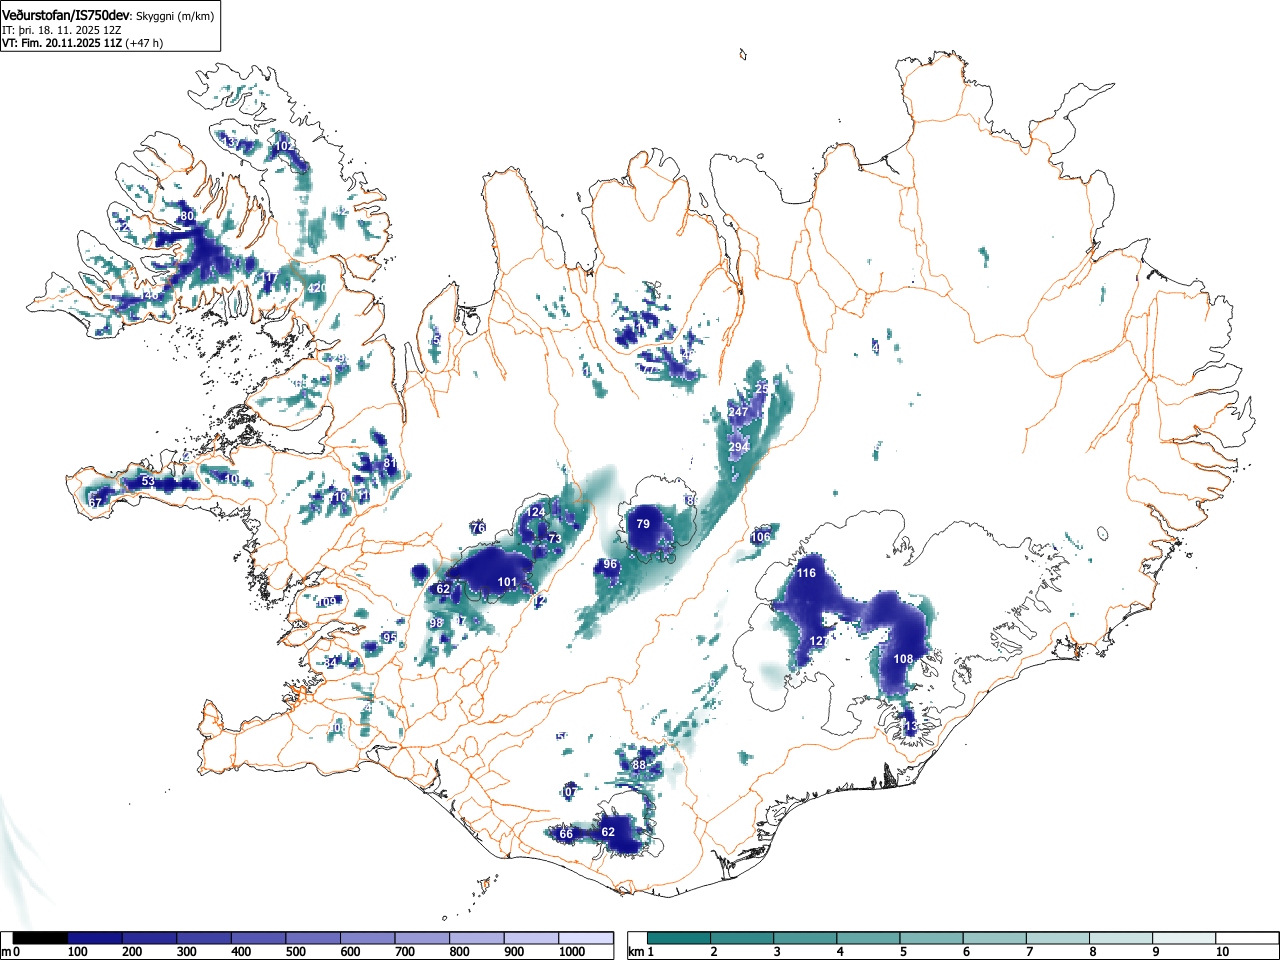The image size is (1280, 960).
Task: Click the 'Veðurstofan/IS750dev' title text
Action: (67, 16)
